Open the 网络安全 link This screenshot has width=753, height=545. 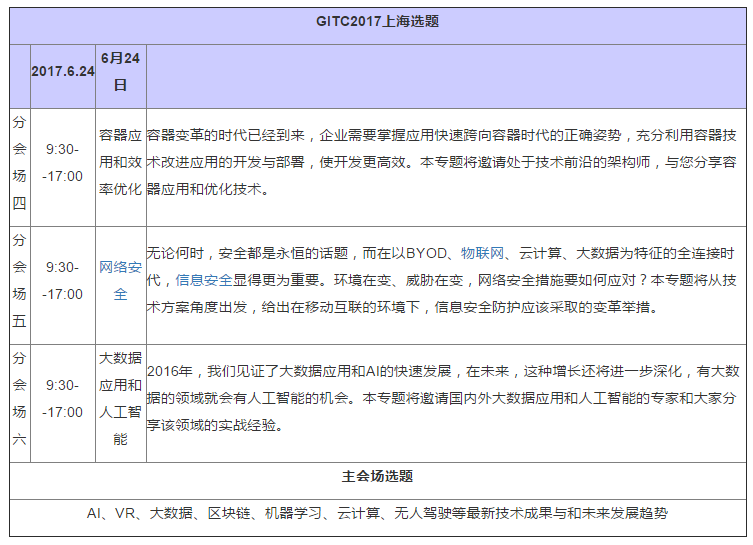(120, 280)
